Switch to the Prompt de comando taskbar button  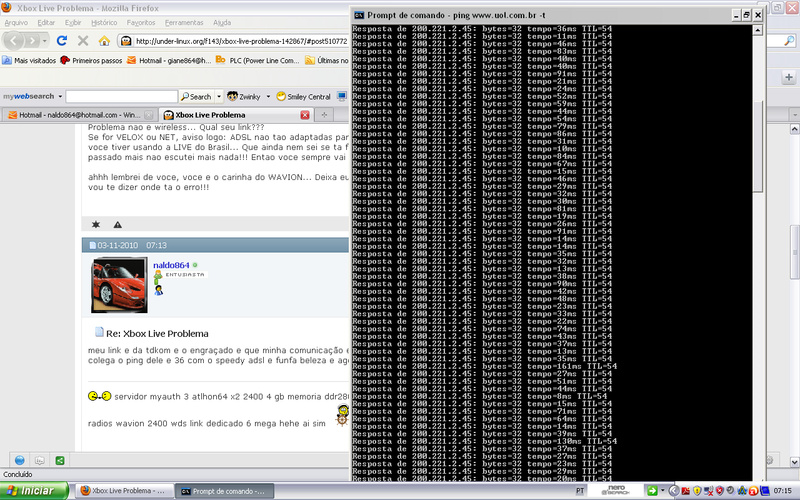tap(224, 491)
